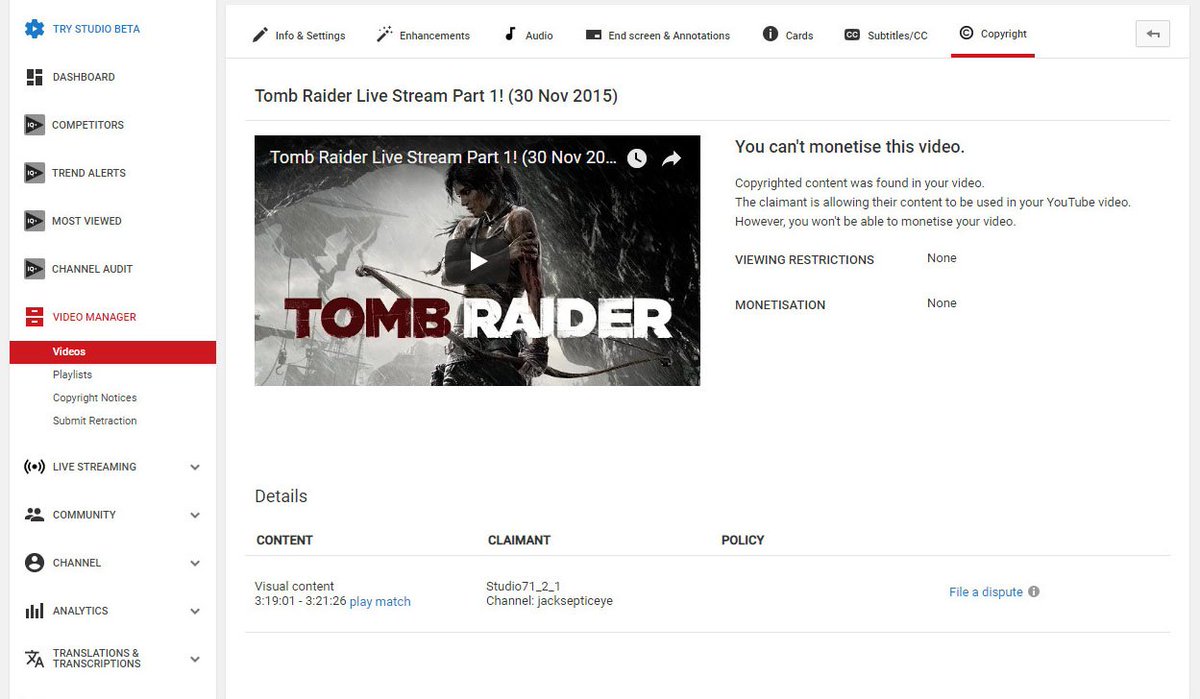Viewport: 1200px width, 699px height.
Task: Expand Translations & Transcriptions chevron
Action: point(195,659)
